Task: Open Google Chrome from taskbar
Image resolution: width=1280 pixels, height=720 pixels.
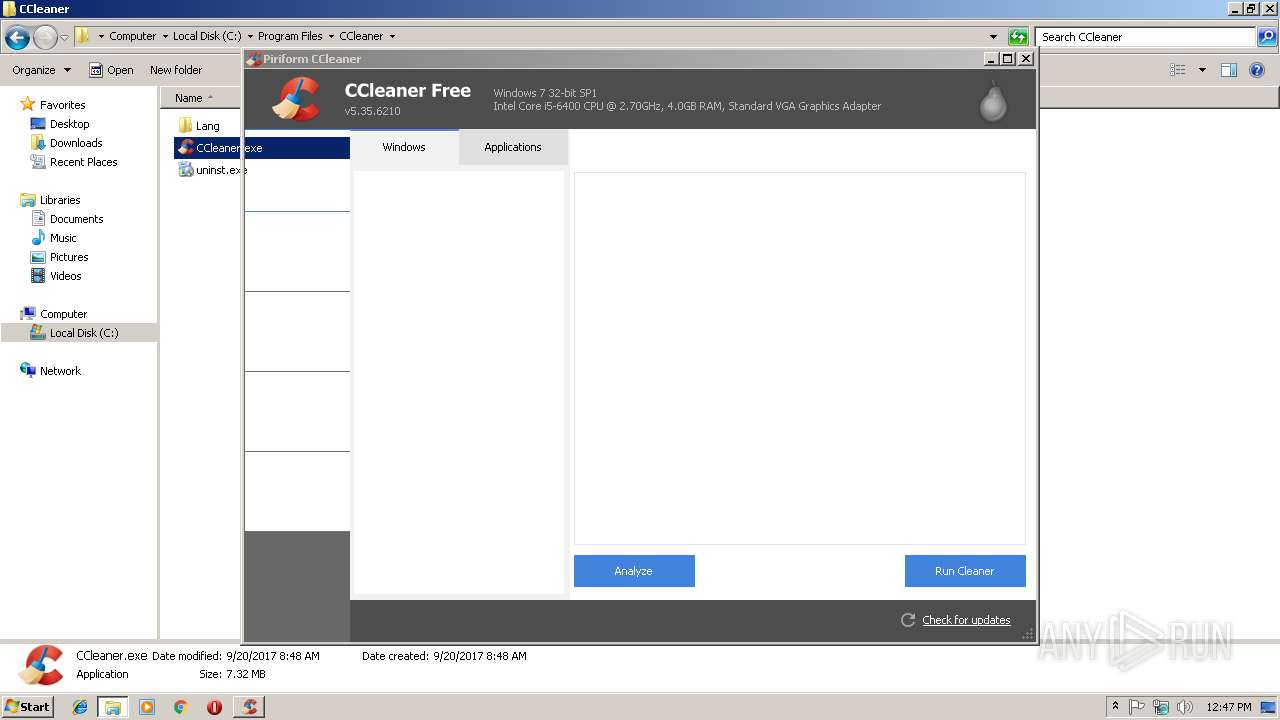Action: [x=180, y=707]
